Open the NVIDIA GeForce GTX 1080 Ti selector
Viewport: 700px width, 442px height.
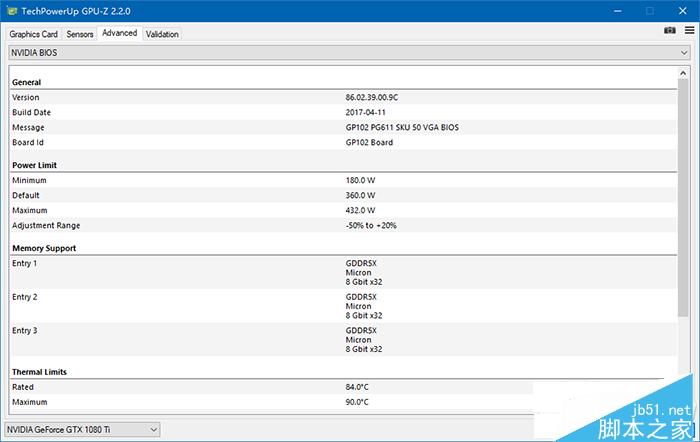pyautogui.click(x=82, y=429)
